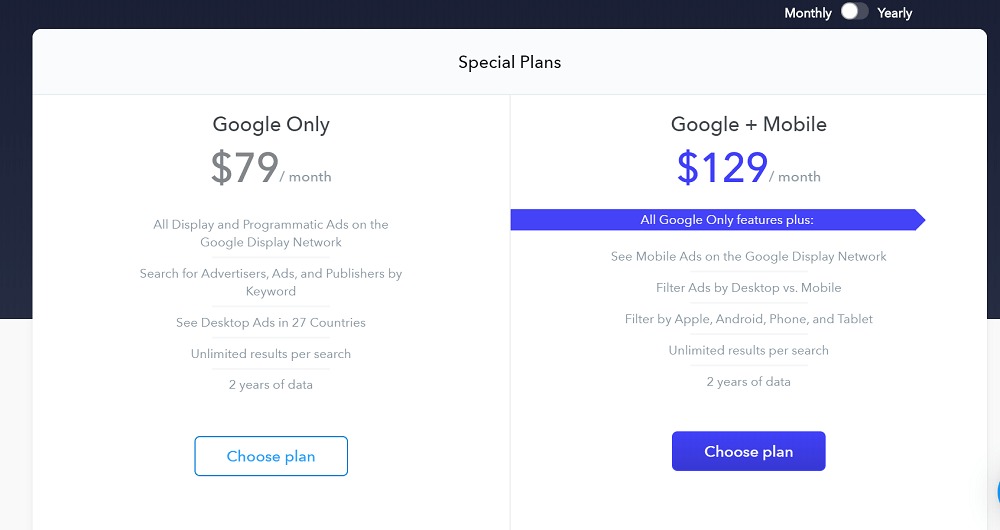Select the Google Only plan title
Image resolution: width=1000 pixels, height=530 pixels.
pyautogui.click(x=271, y=125)
